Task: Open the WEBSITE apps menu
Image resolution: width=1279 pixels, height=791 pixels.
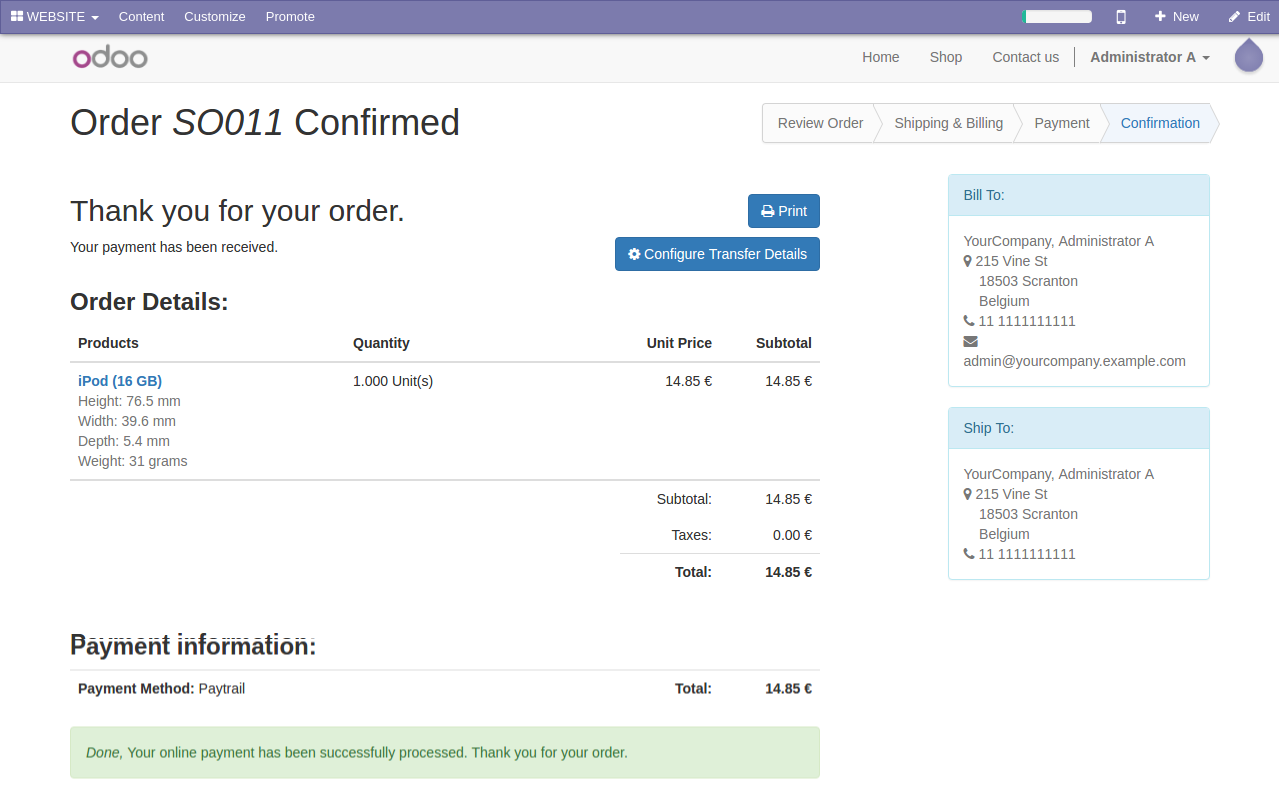Action: point(55,16)
